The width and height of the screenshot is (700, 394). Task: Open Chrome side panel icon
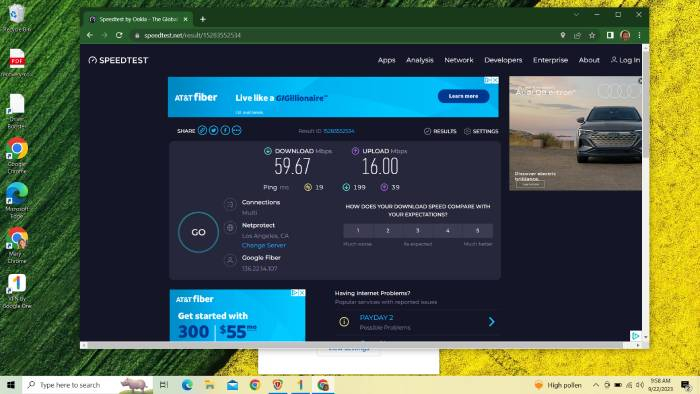[610, 35]
